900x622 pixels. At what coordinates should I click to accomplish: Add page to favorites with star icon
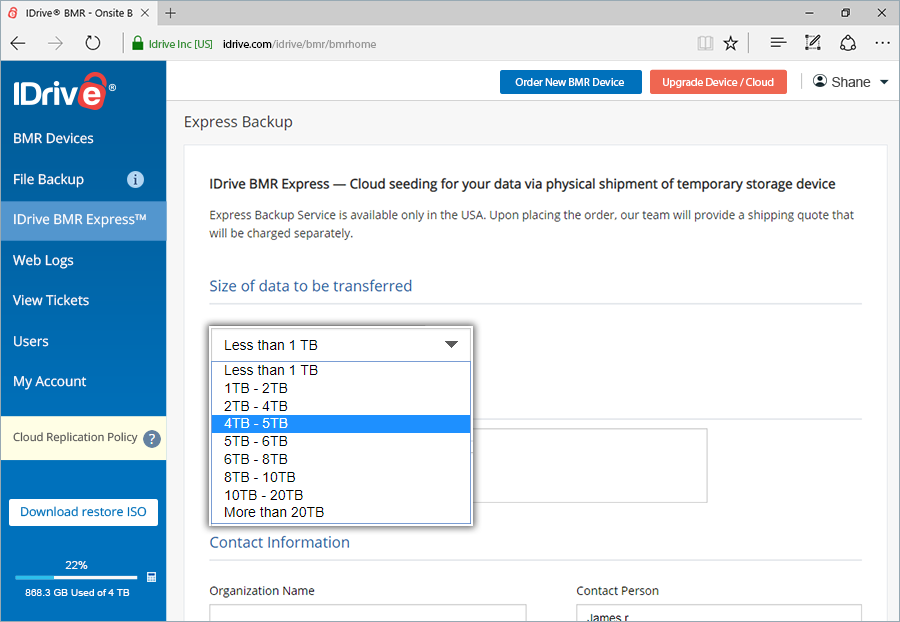[731, 43]
